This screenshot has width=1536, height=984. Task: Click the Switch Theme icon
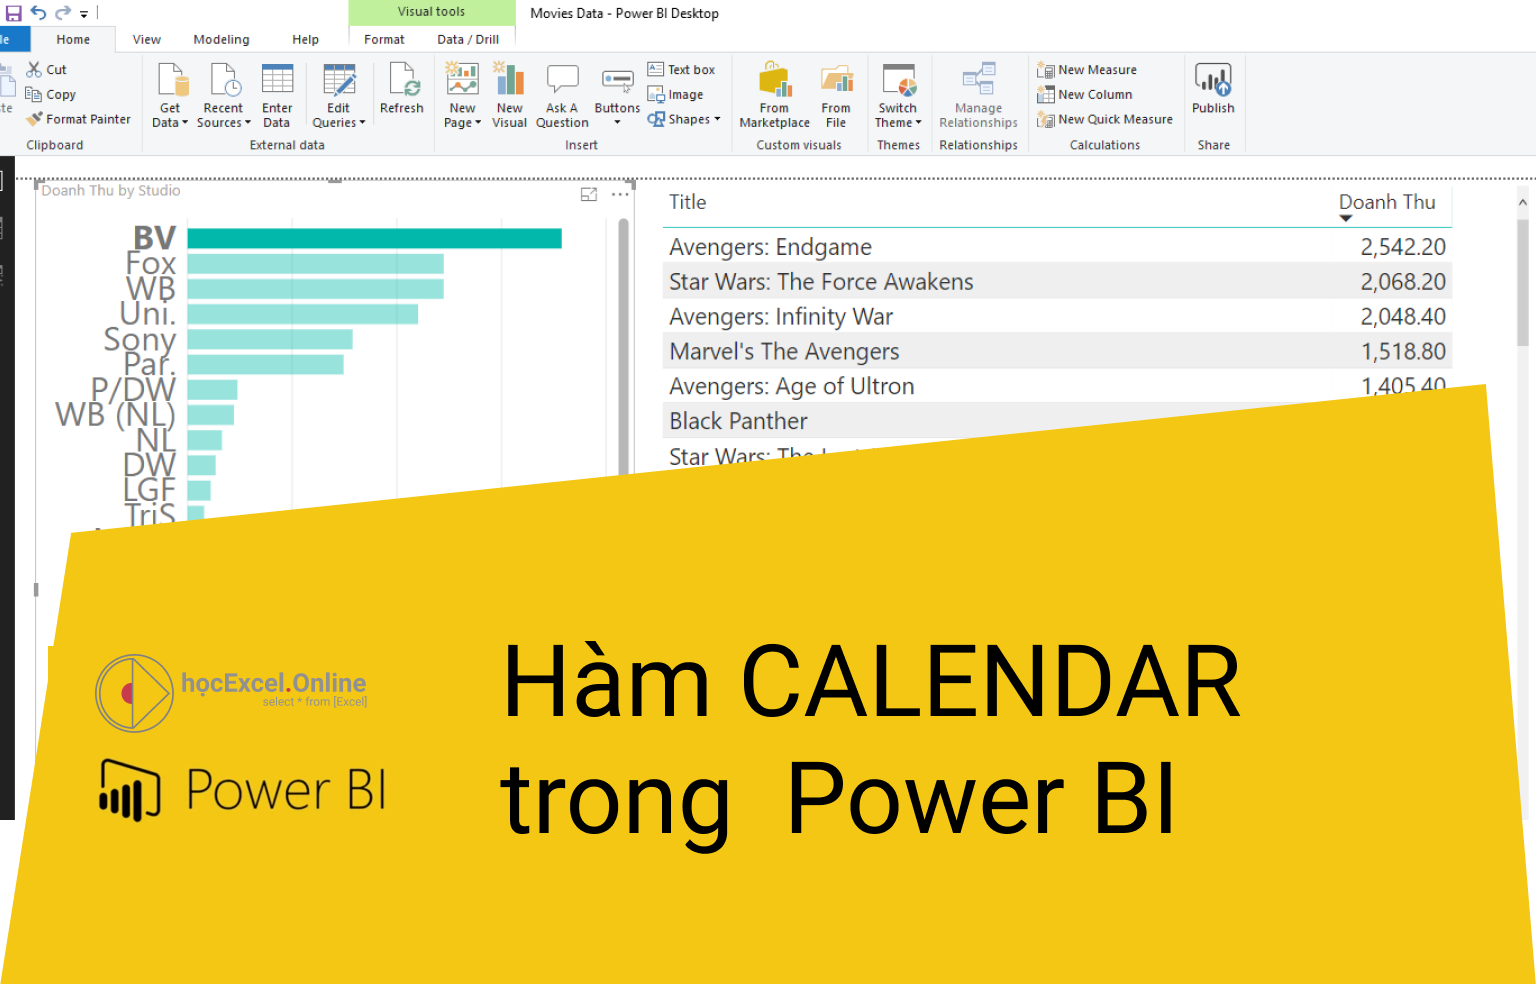click(x=899, y=80)
